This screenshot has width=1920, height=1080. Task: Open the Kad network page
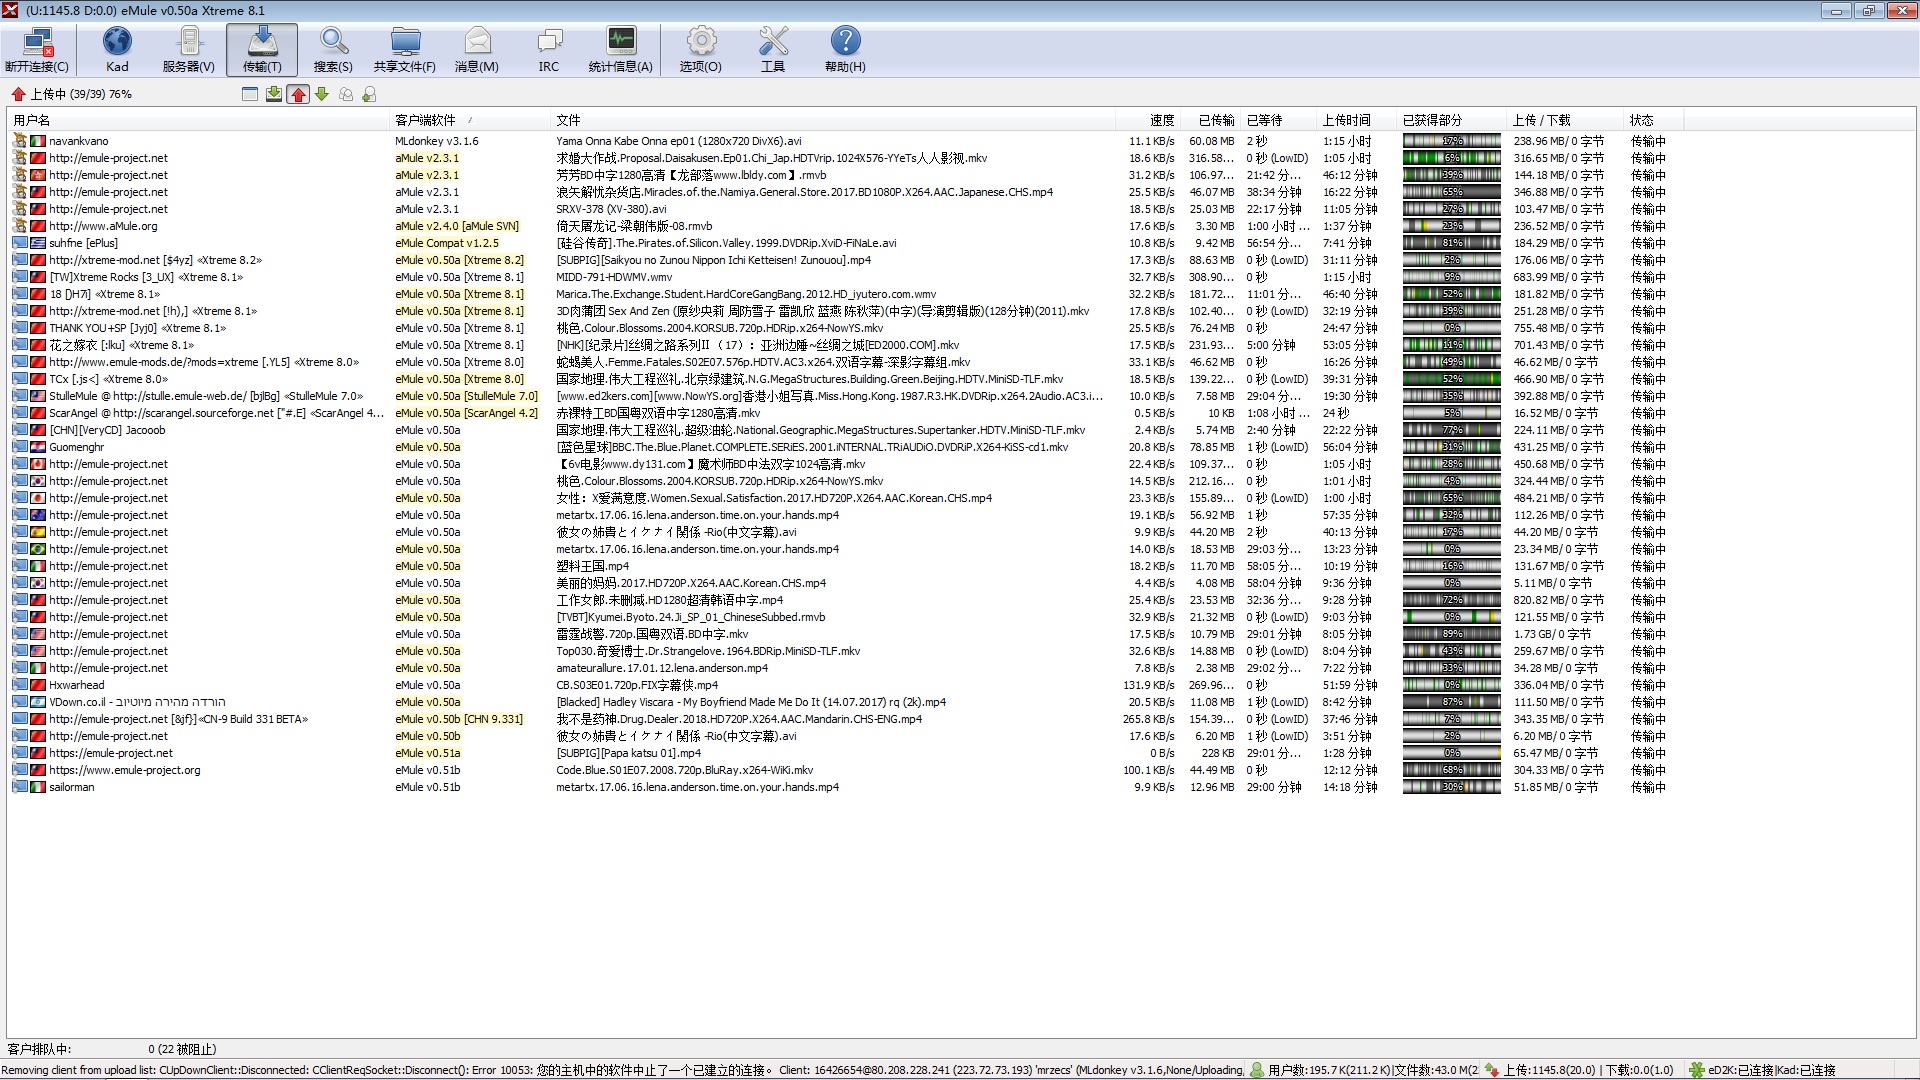click(x=117, y=50)
